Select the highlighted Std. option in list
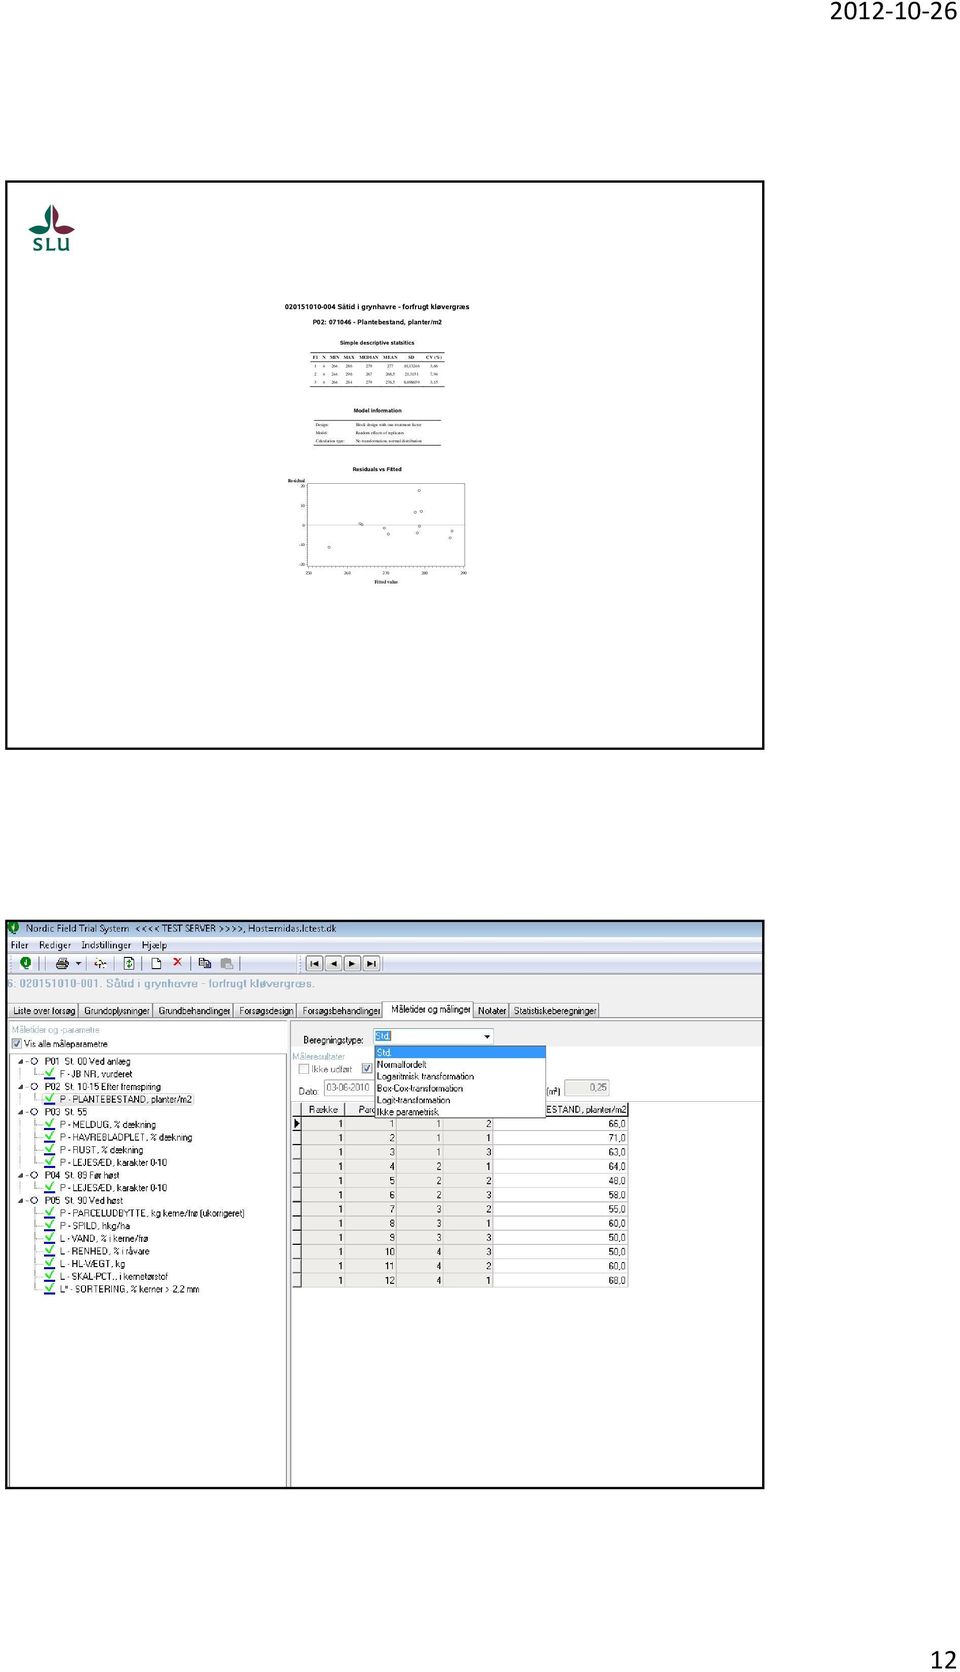960x1672 pixels. point(459,1052)
